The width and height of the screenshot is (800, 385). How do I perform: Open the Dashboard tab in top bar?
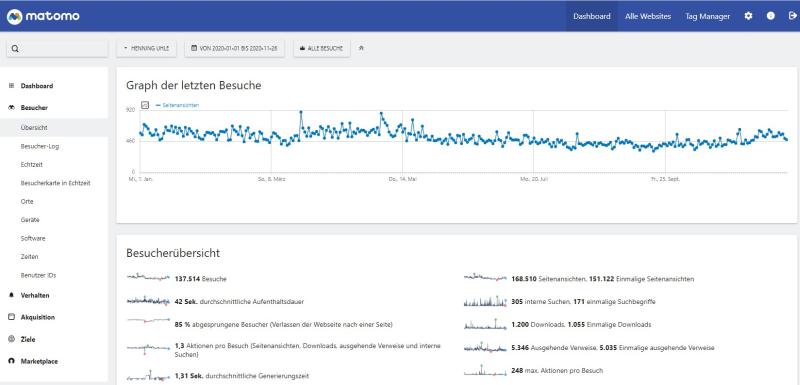coord(591,16)
